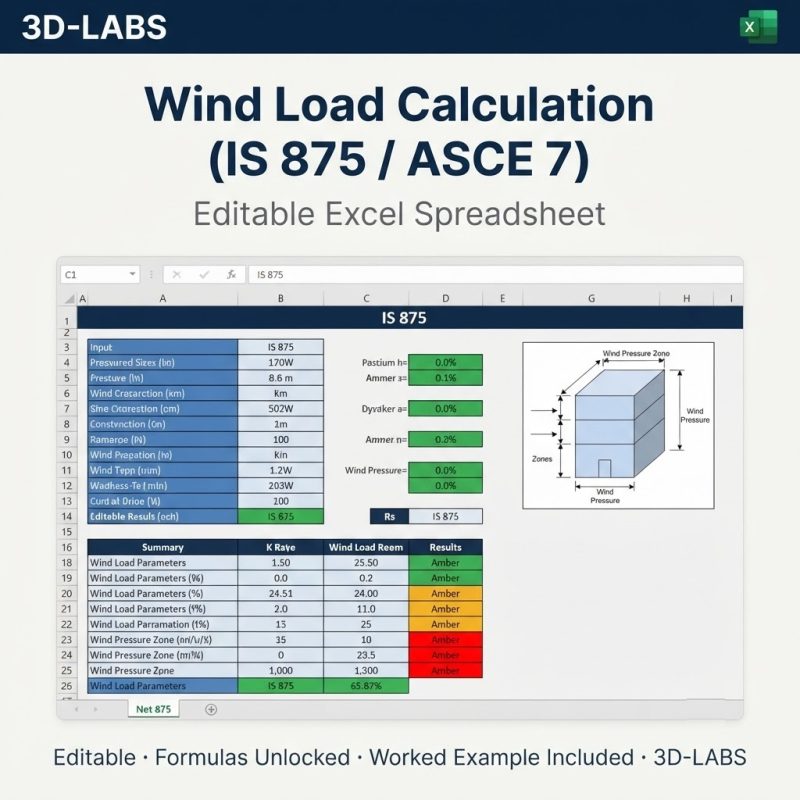Click the fx insert function icon
The height and width of the screenshot is (800, 800).
click(x=231, y=274)
